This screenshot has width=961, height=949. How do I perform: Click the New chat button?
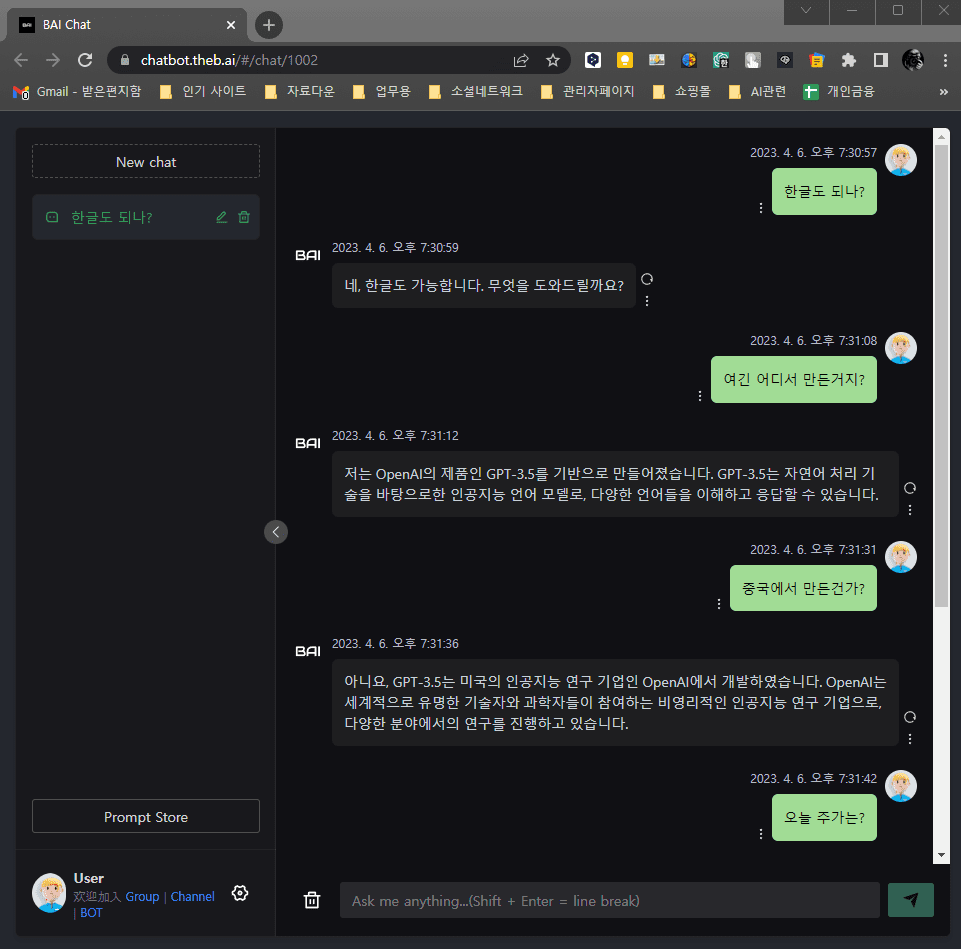pos(146,162)
